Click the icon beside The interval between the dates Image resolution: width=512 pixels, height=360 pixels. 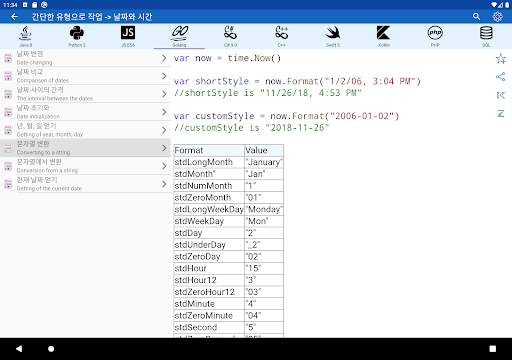[8, 94]
